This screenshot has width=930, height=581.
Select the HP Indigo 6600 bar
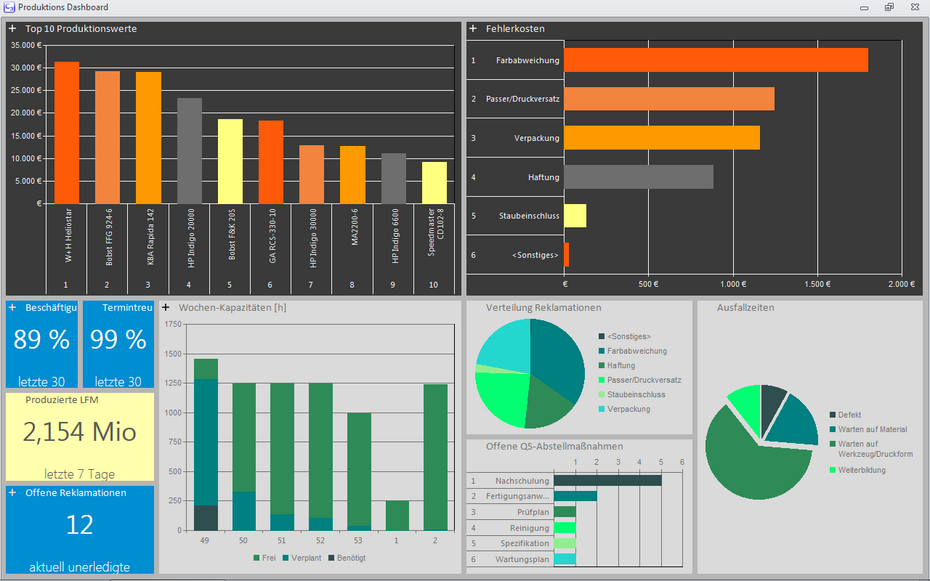pyautogui.click(x=393, y=178)
